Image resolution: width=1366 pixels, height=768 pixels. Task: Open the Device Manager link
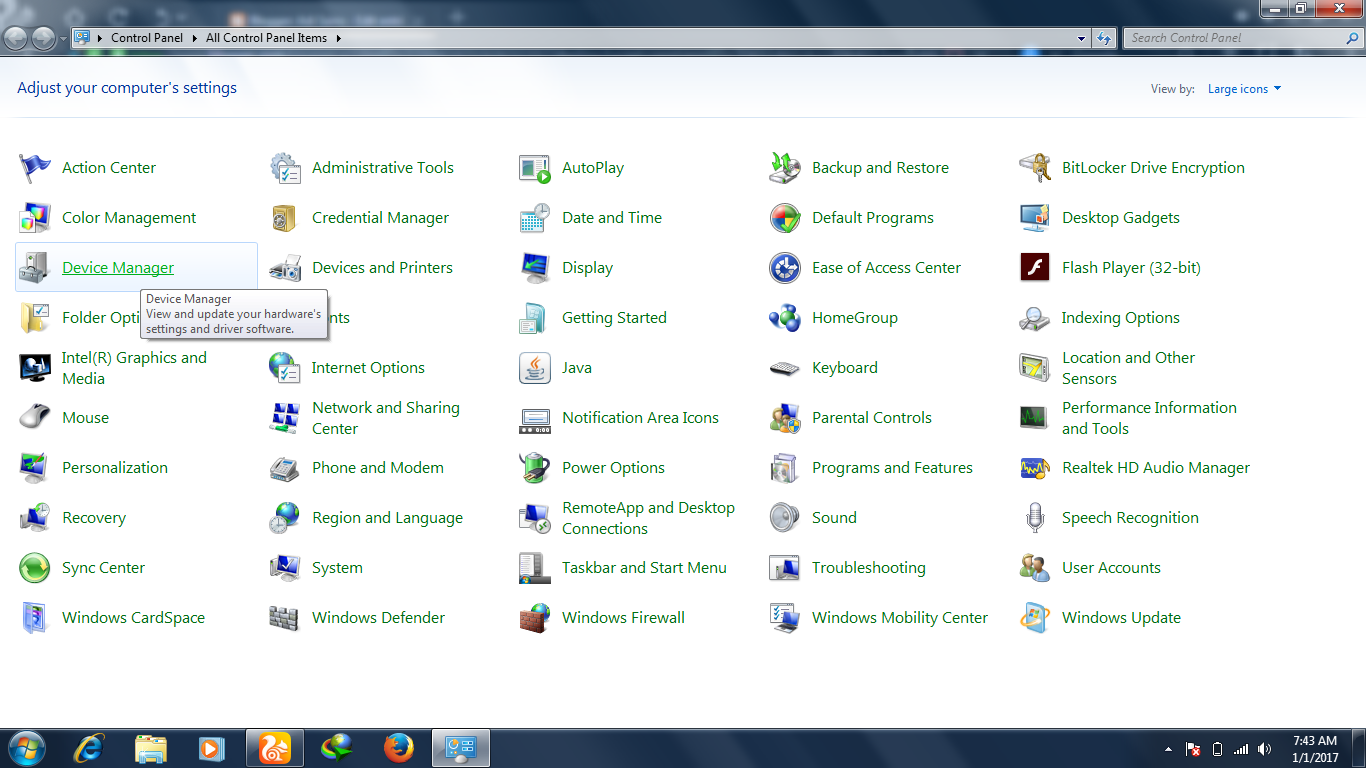(118, 268)
